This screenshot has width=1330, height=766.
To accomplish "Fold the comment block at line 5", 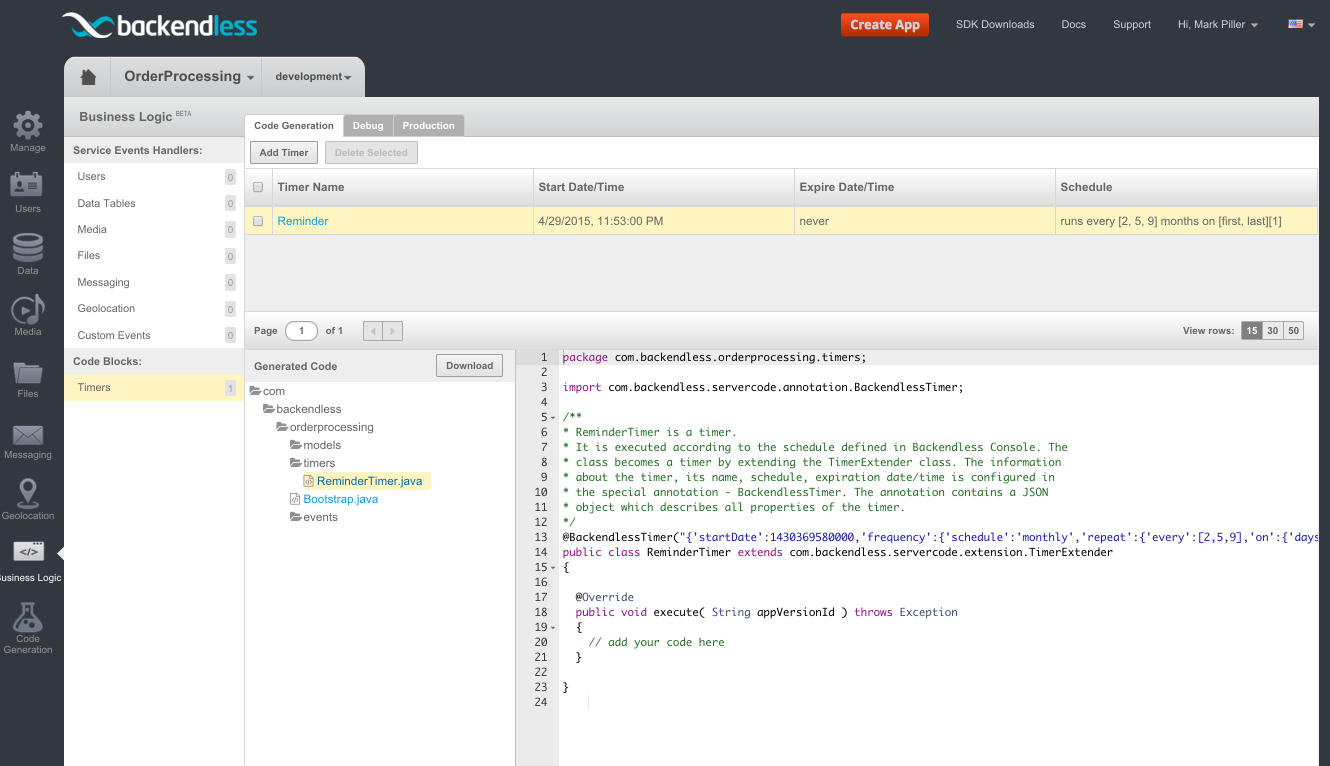I will click(x=553, y=418).
